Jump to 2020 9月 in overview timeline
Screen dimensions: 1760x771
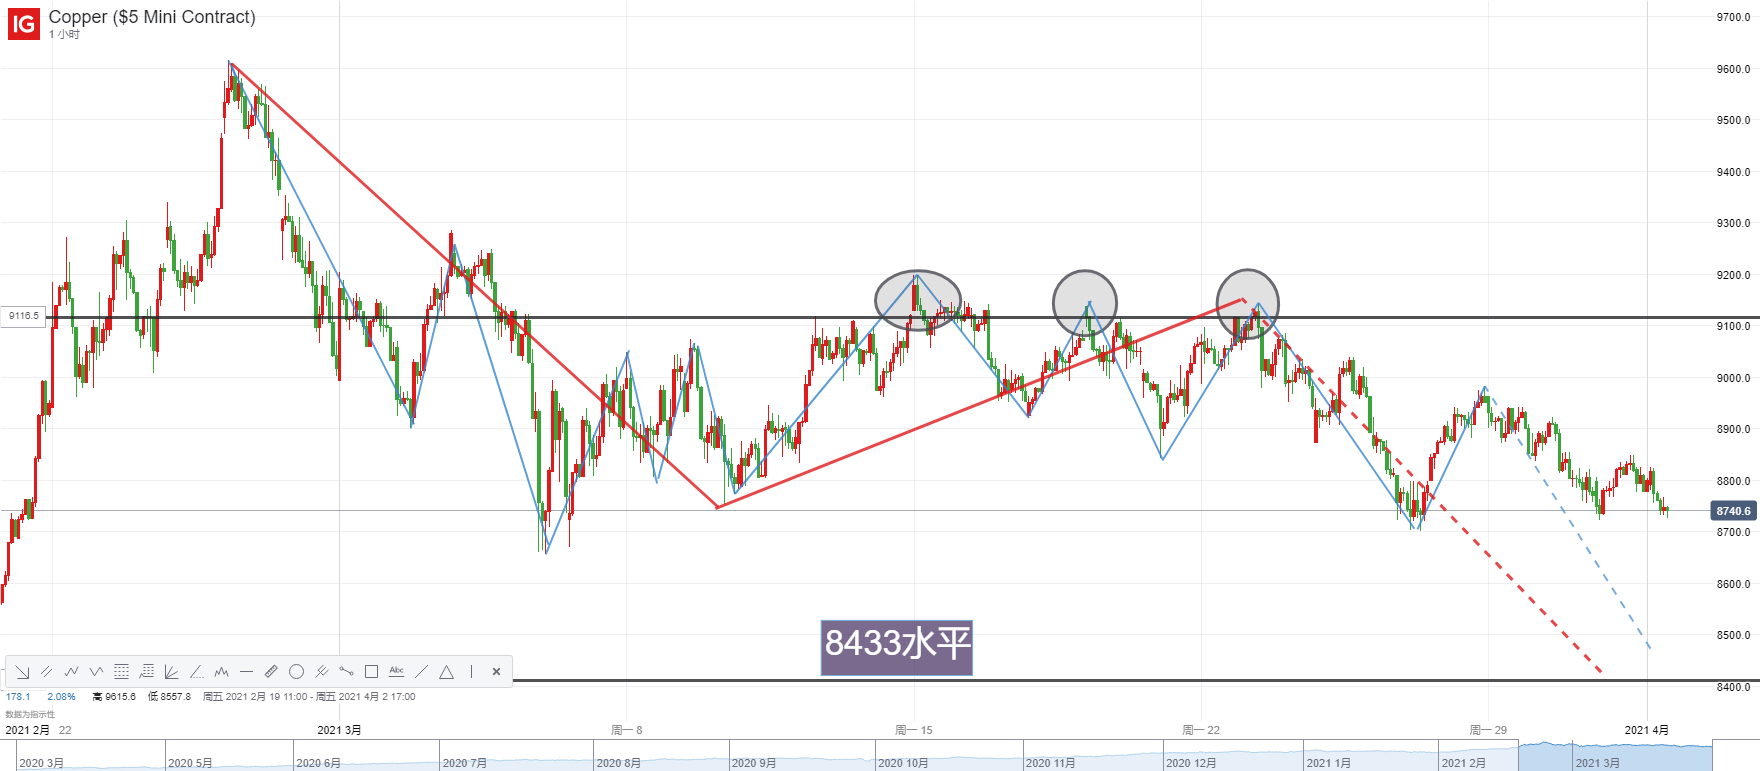pyautogui.click(x=754, y=763)
